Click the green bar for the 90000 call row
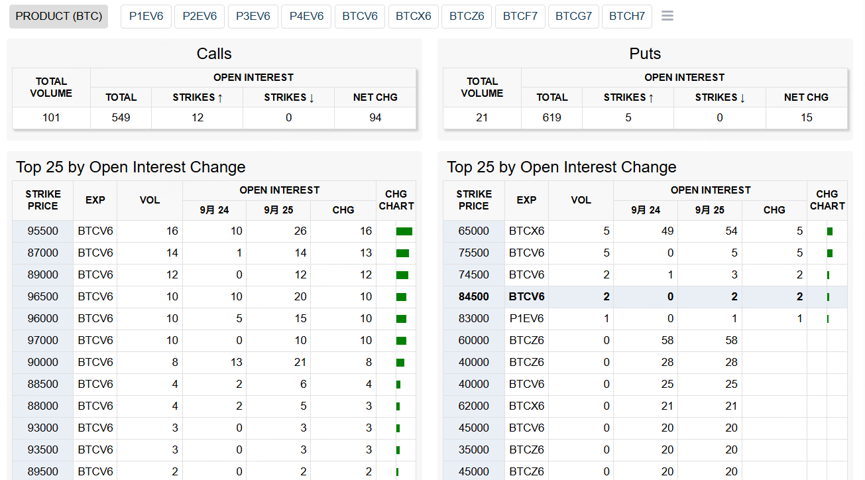Viewport: 865px width, 480px height. pyautogui.click(x=401, y=362)
